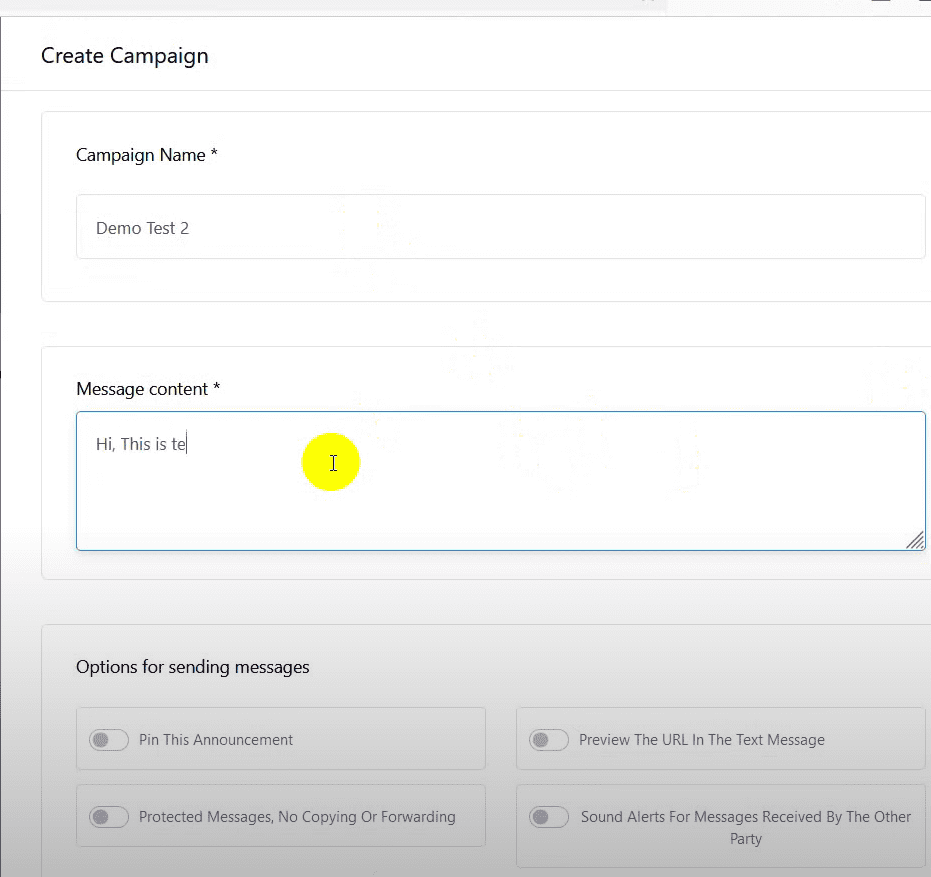Focus the Message content text area
This screenshot has width=931, height=877.
coord(500,490)
